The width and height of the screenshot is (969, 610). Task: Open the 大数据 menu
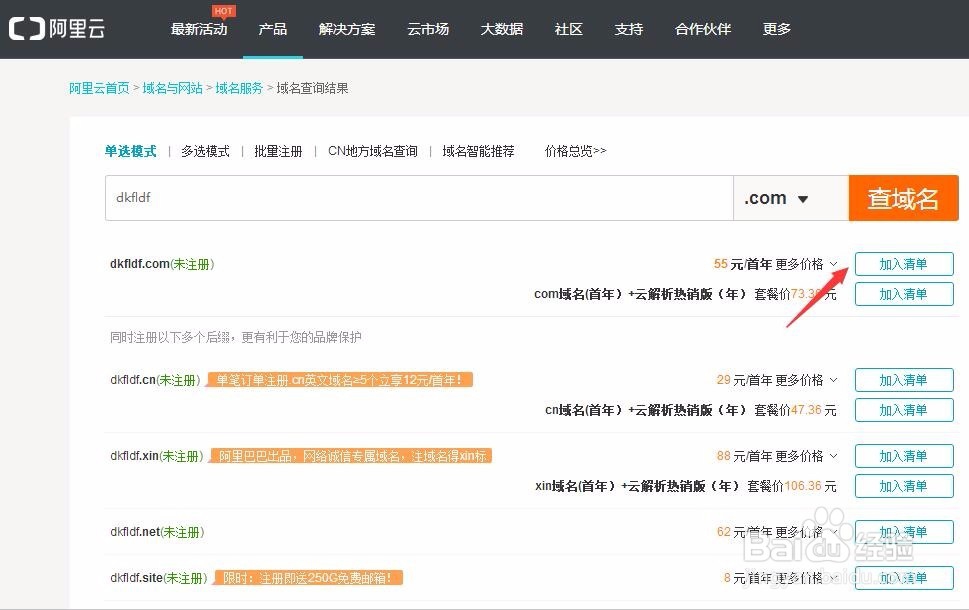point(501,29)
